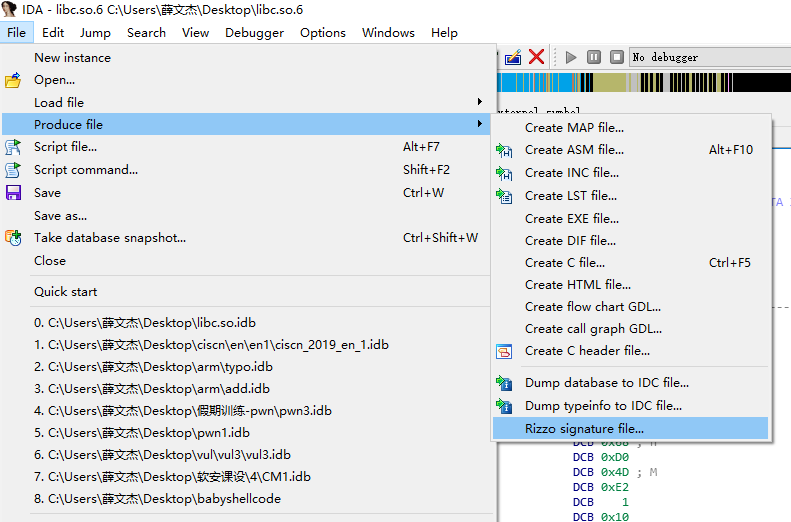Open the Jump menu
Viewport: 791px width, 522px height.
pos(95,33)
